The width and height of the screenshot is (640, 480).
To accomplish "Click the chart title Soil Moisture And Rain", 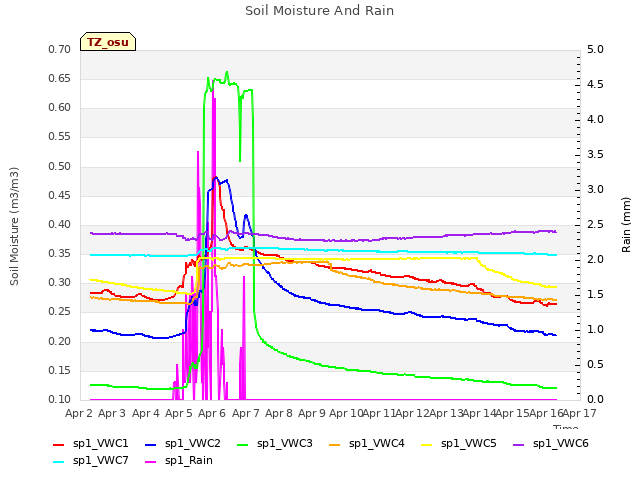I will click(319, 11).
